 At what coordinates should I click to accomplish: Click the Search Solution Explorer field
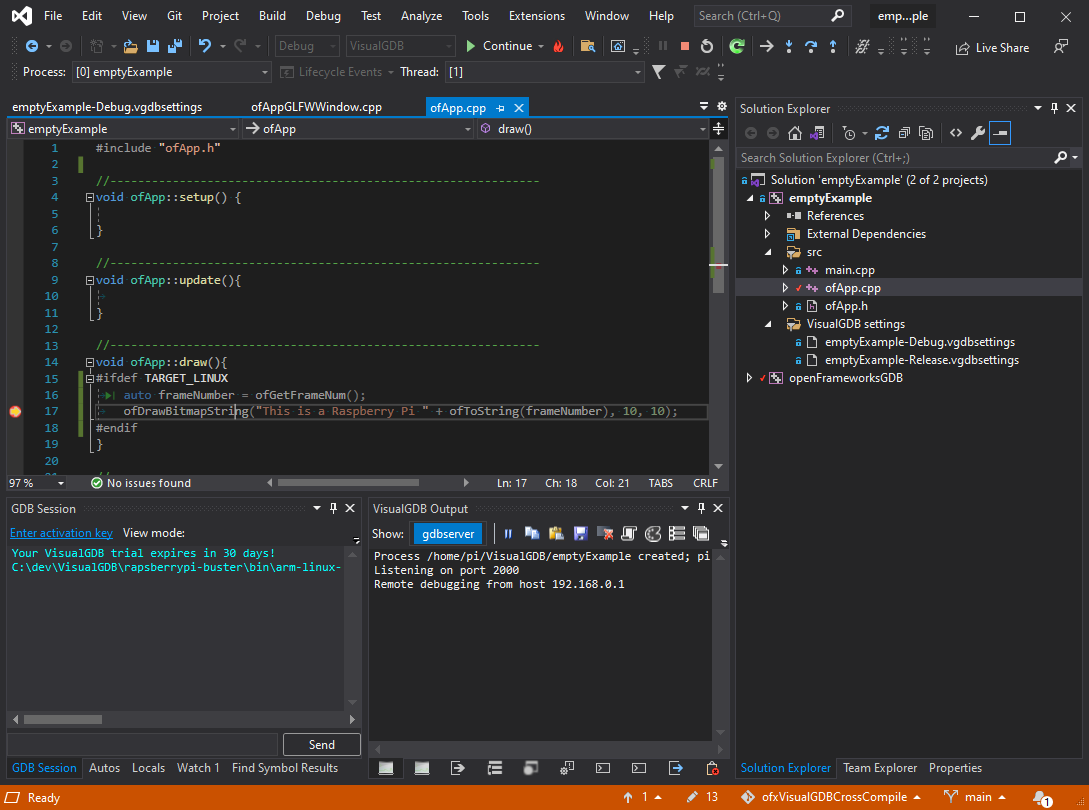896,158
